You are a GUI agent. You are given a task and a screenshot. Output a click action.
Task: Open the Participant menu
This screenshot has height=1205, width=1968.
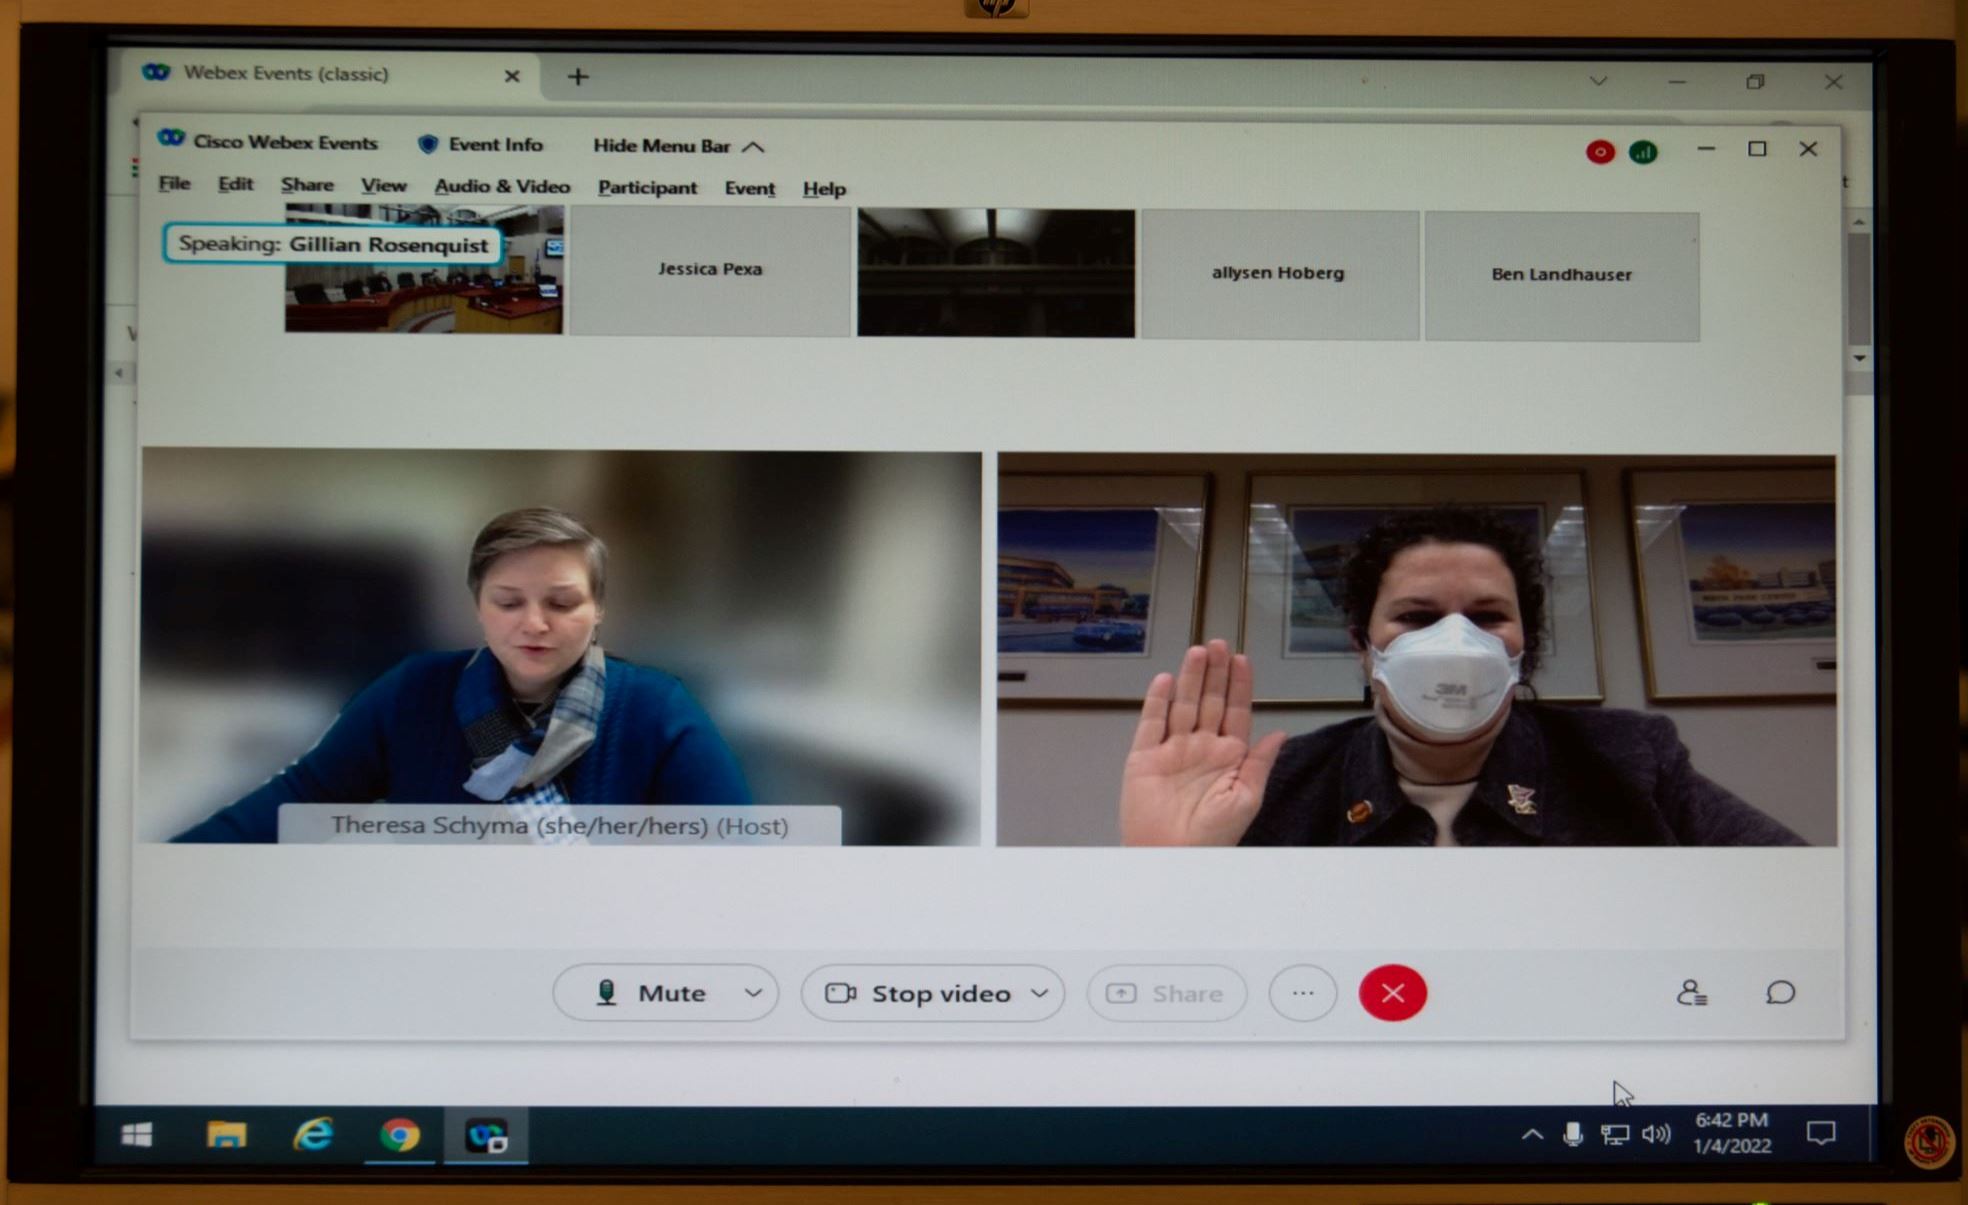click(647, 188)
